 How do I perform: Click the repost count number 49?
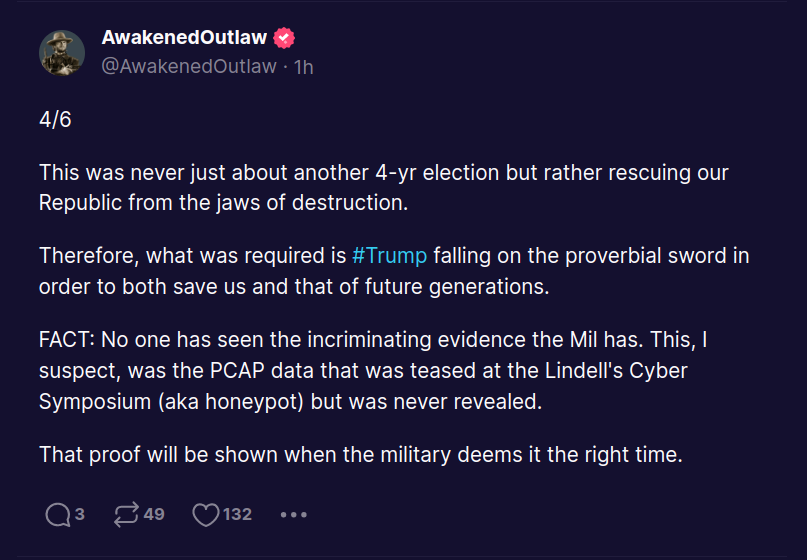point(154,514)
